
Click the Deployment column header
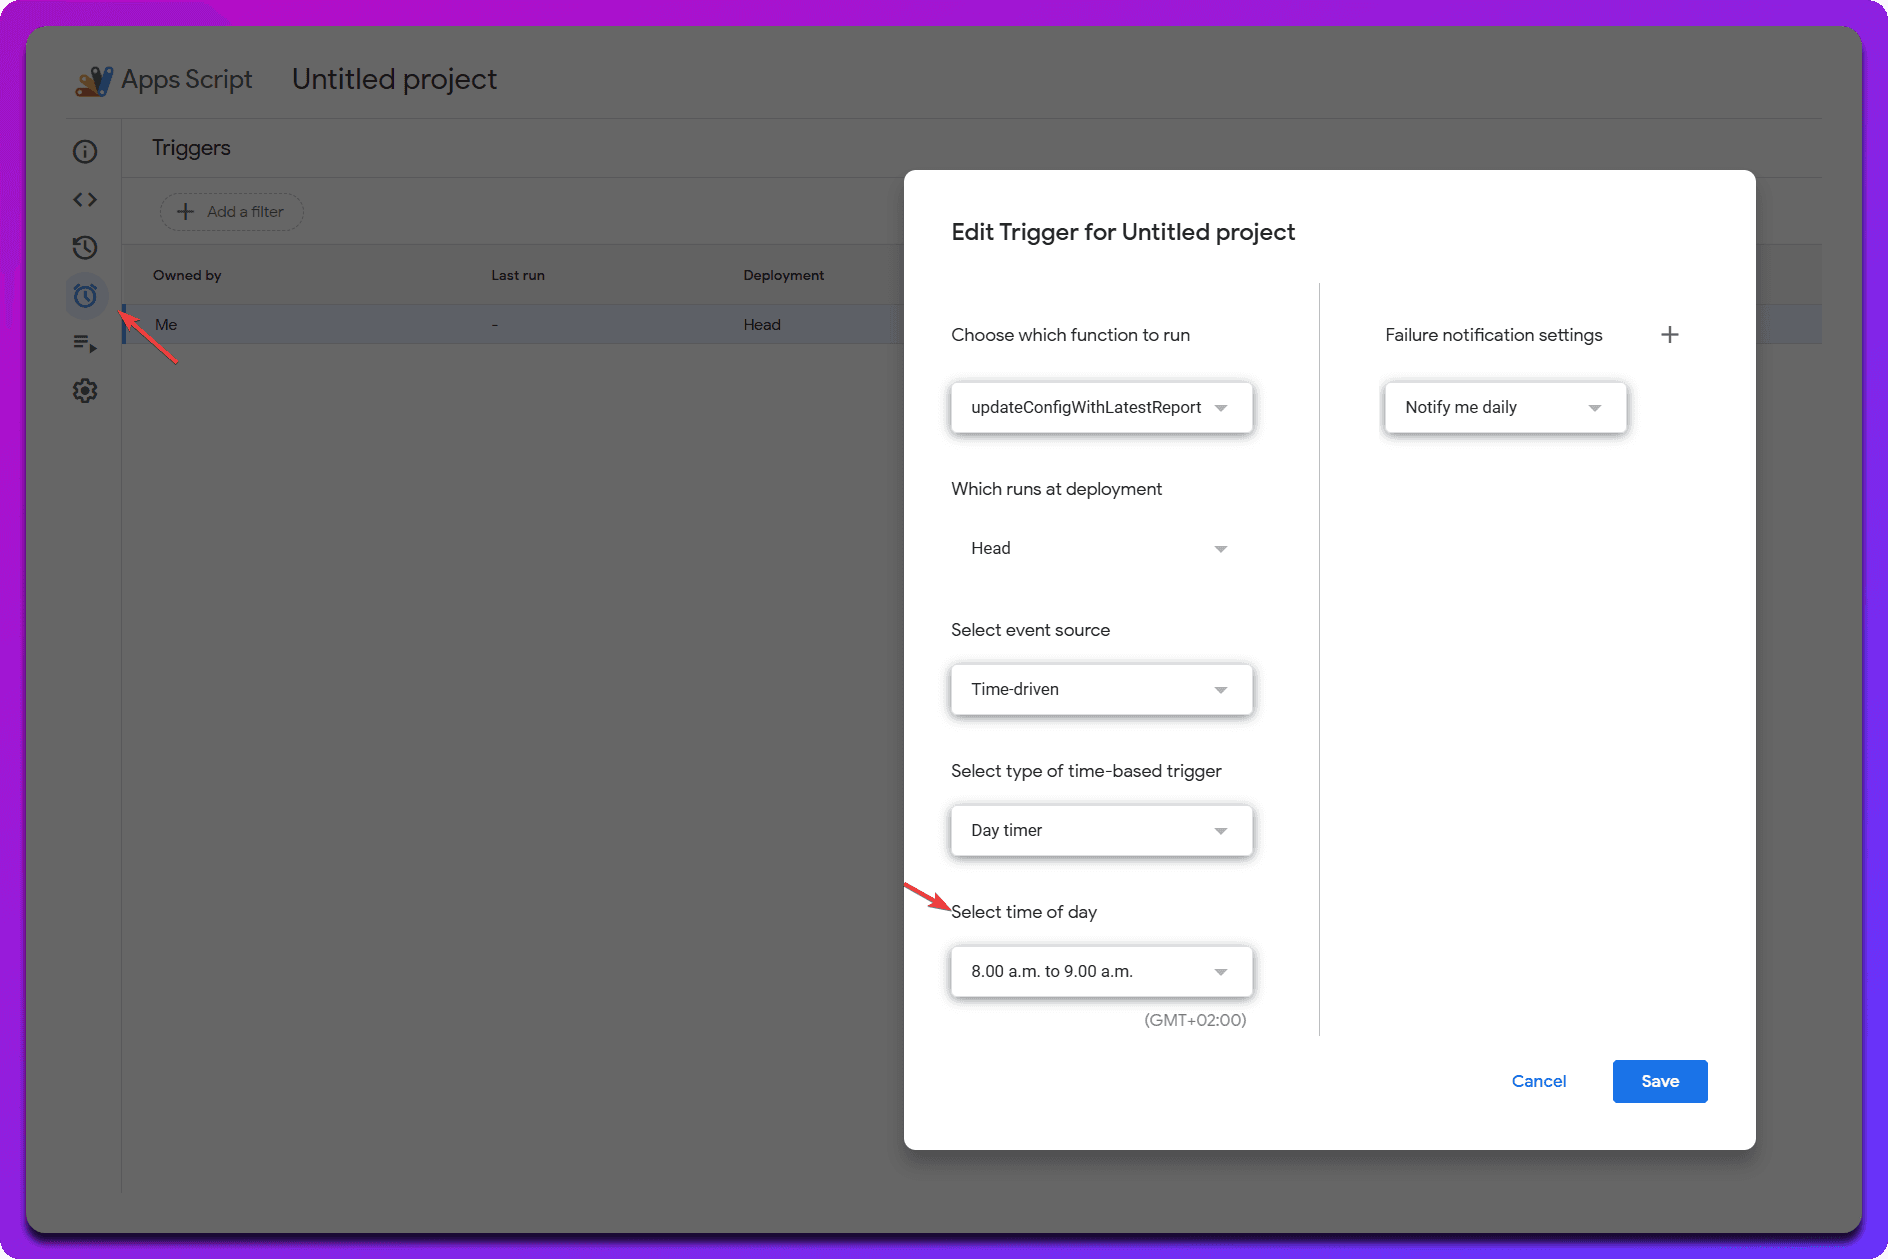point(783,275)
